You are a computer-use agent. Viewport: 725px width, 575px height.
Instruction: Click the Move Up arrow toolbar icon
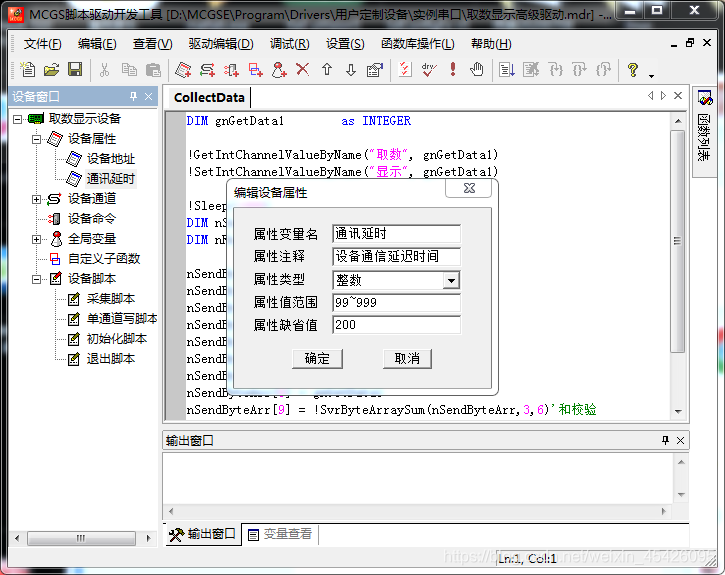326,69
